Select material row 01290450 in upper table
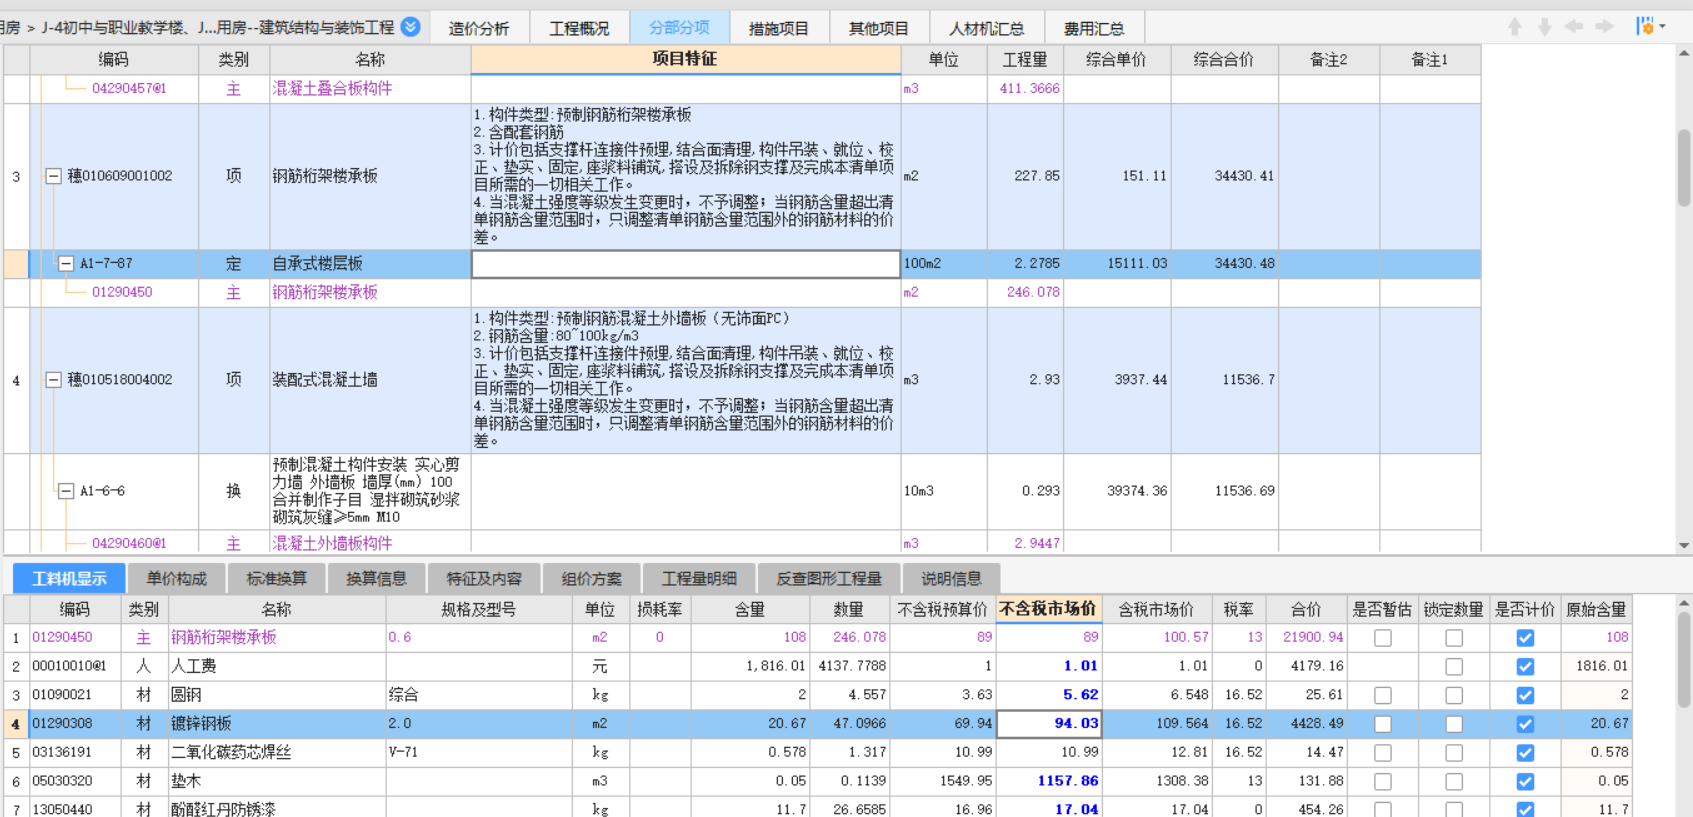 click(x=122, y=293)
